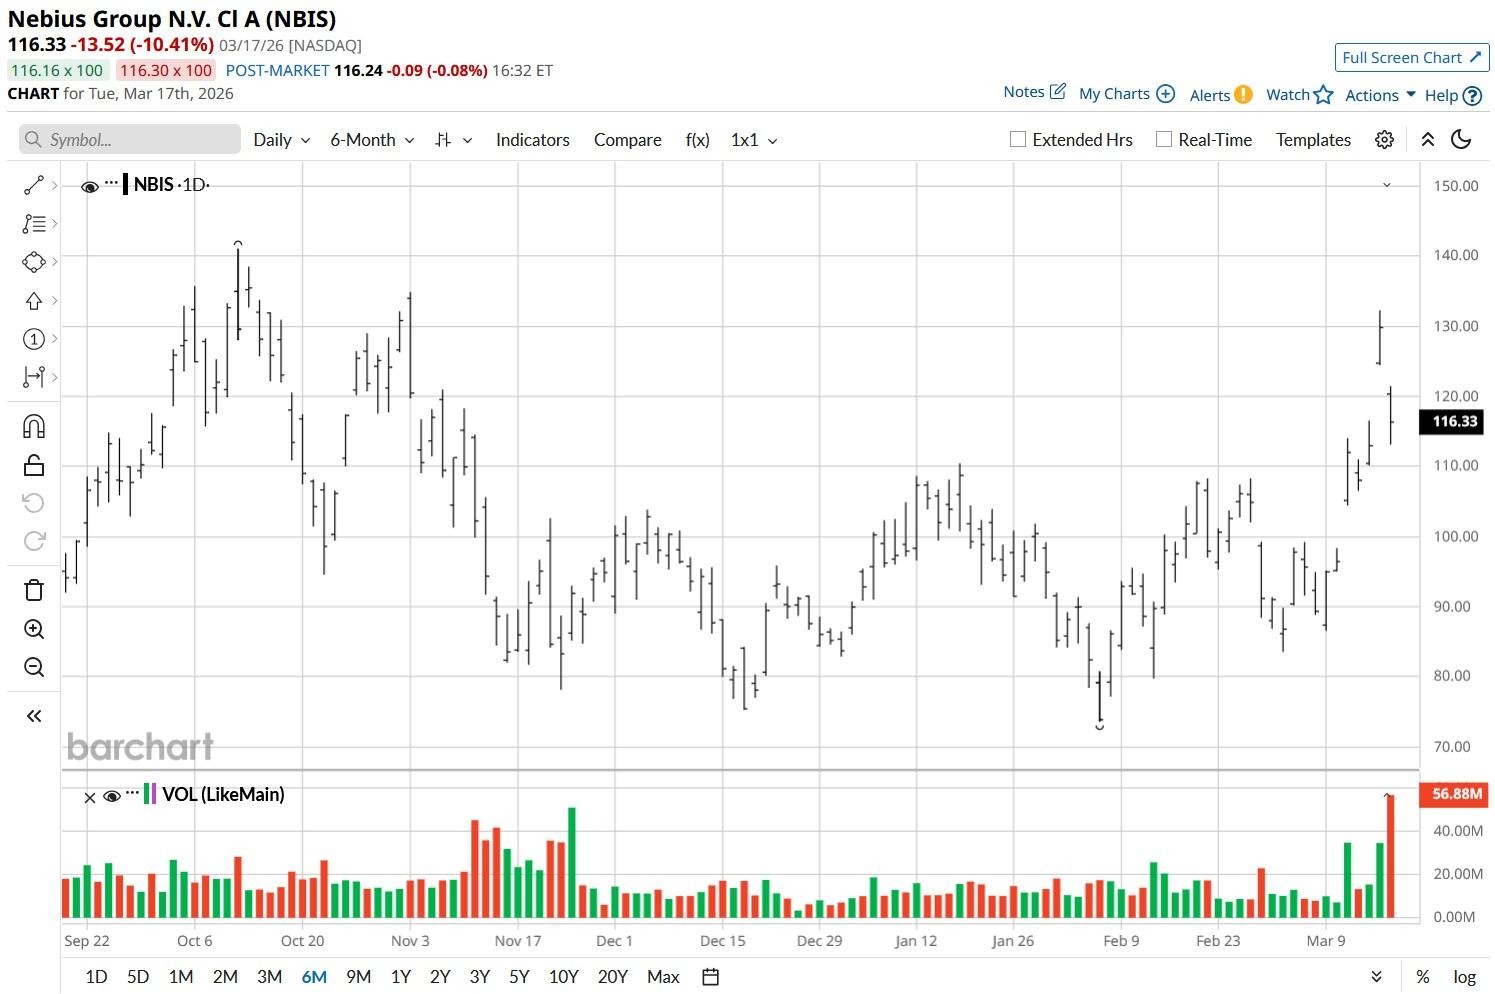Switch range to 5Y
The height and width of the screenshot is (994, 1495).
tap(519, 977)
